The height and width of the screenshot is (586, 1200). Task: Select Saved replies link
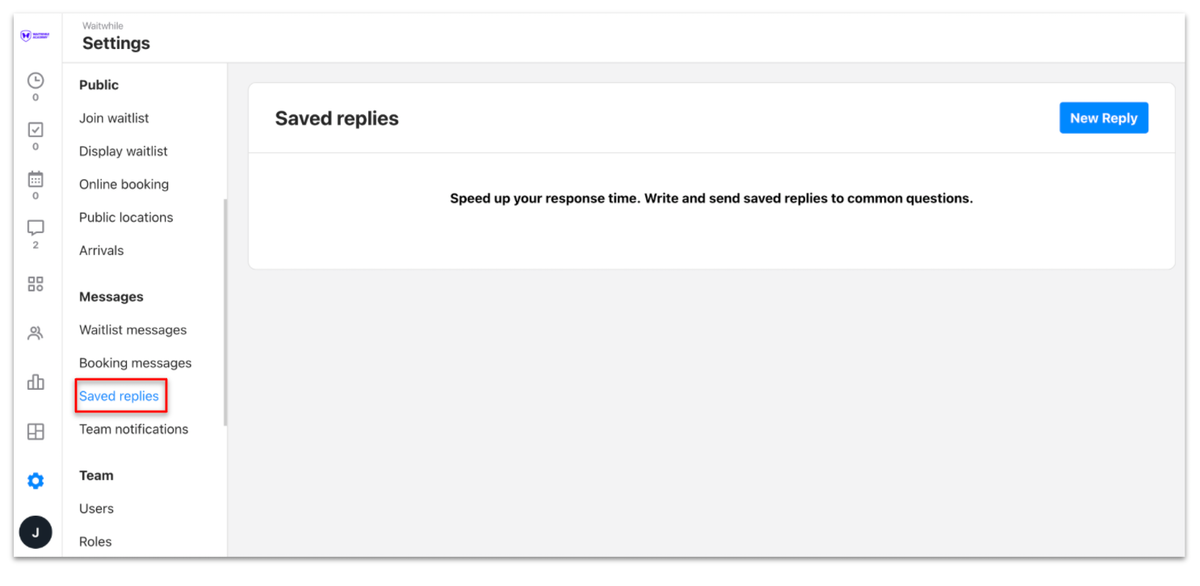coord(119,396)
